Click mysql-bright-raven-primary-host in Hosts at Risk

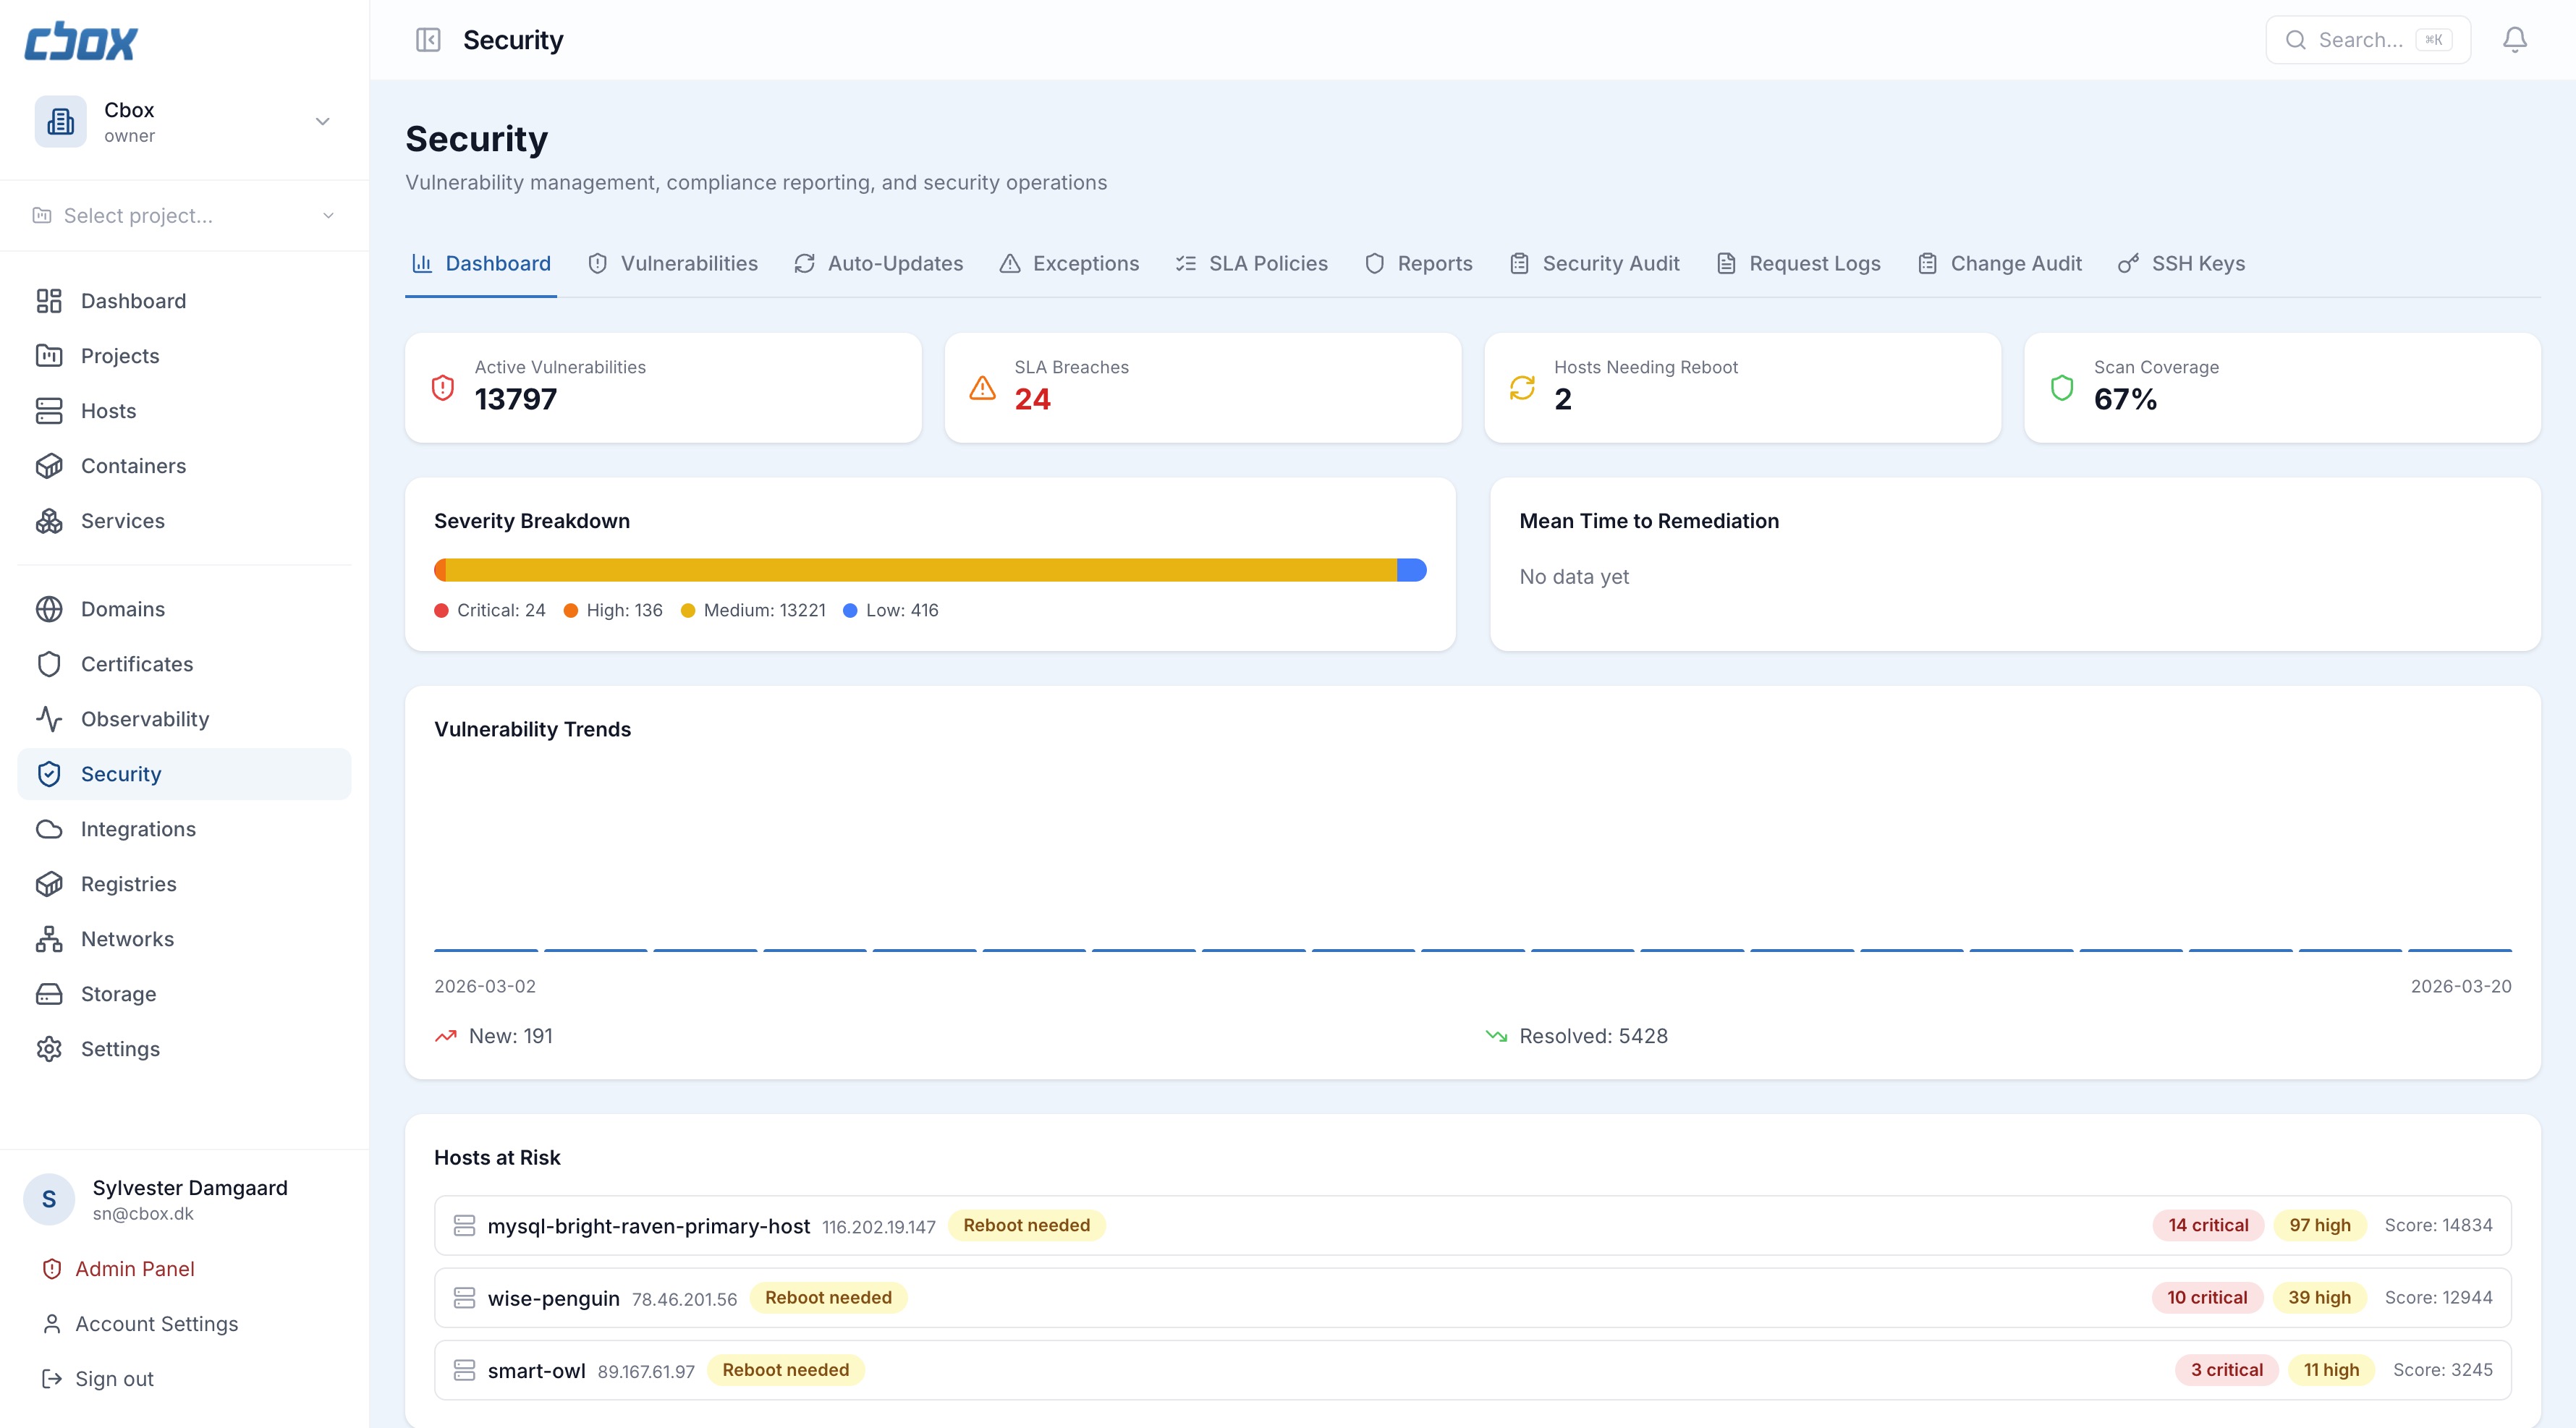tap(648, 1225)
